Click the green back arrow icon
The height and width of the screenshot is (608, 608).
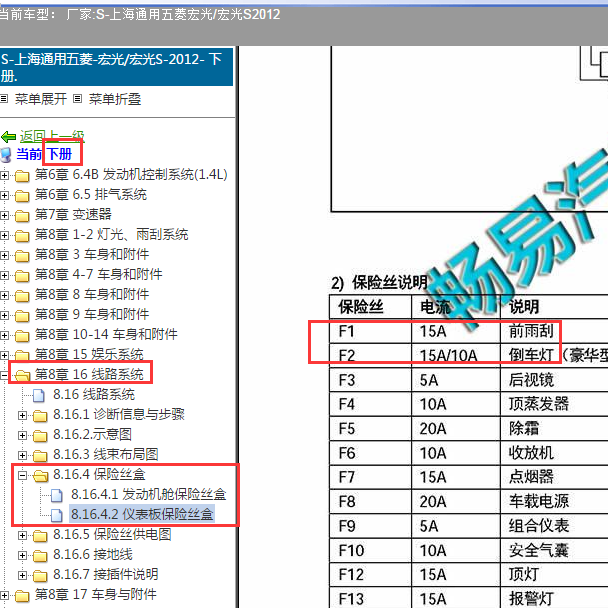pos(9,136)
